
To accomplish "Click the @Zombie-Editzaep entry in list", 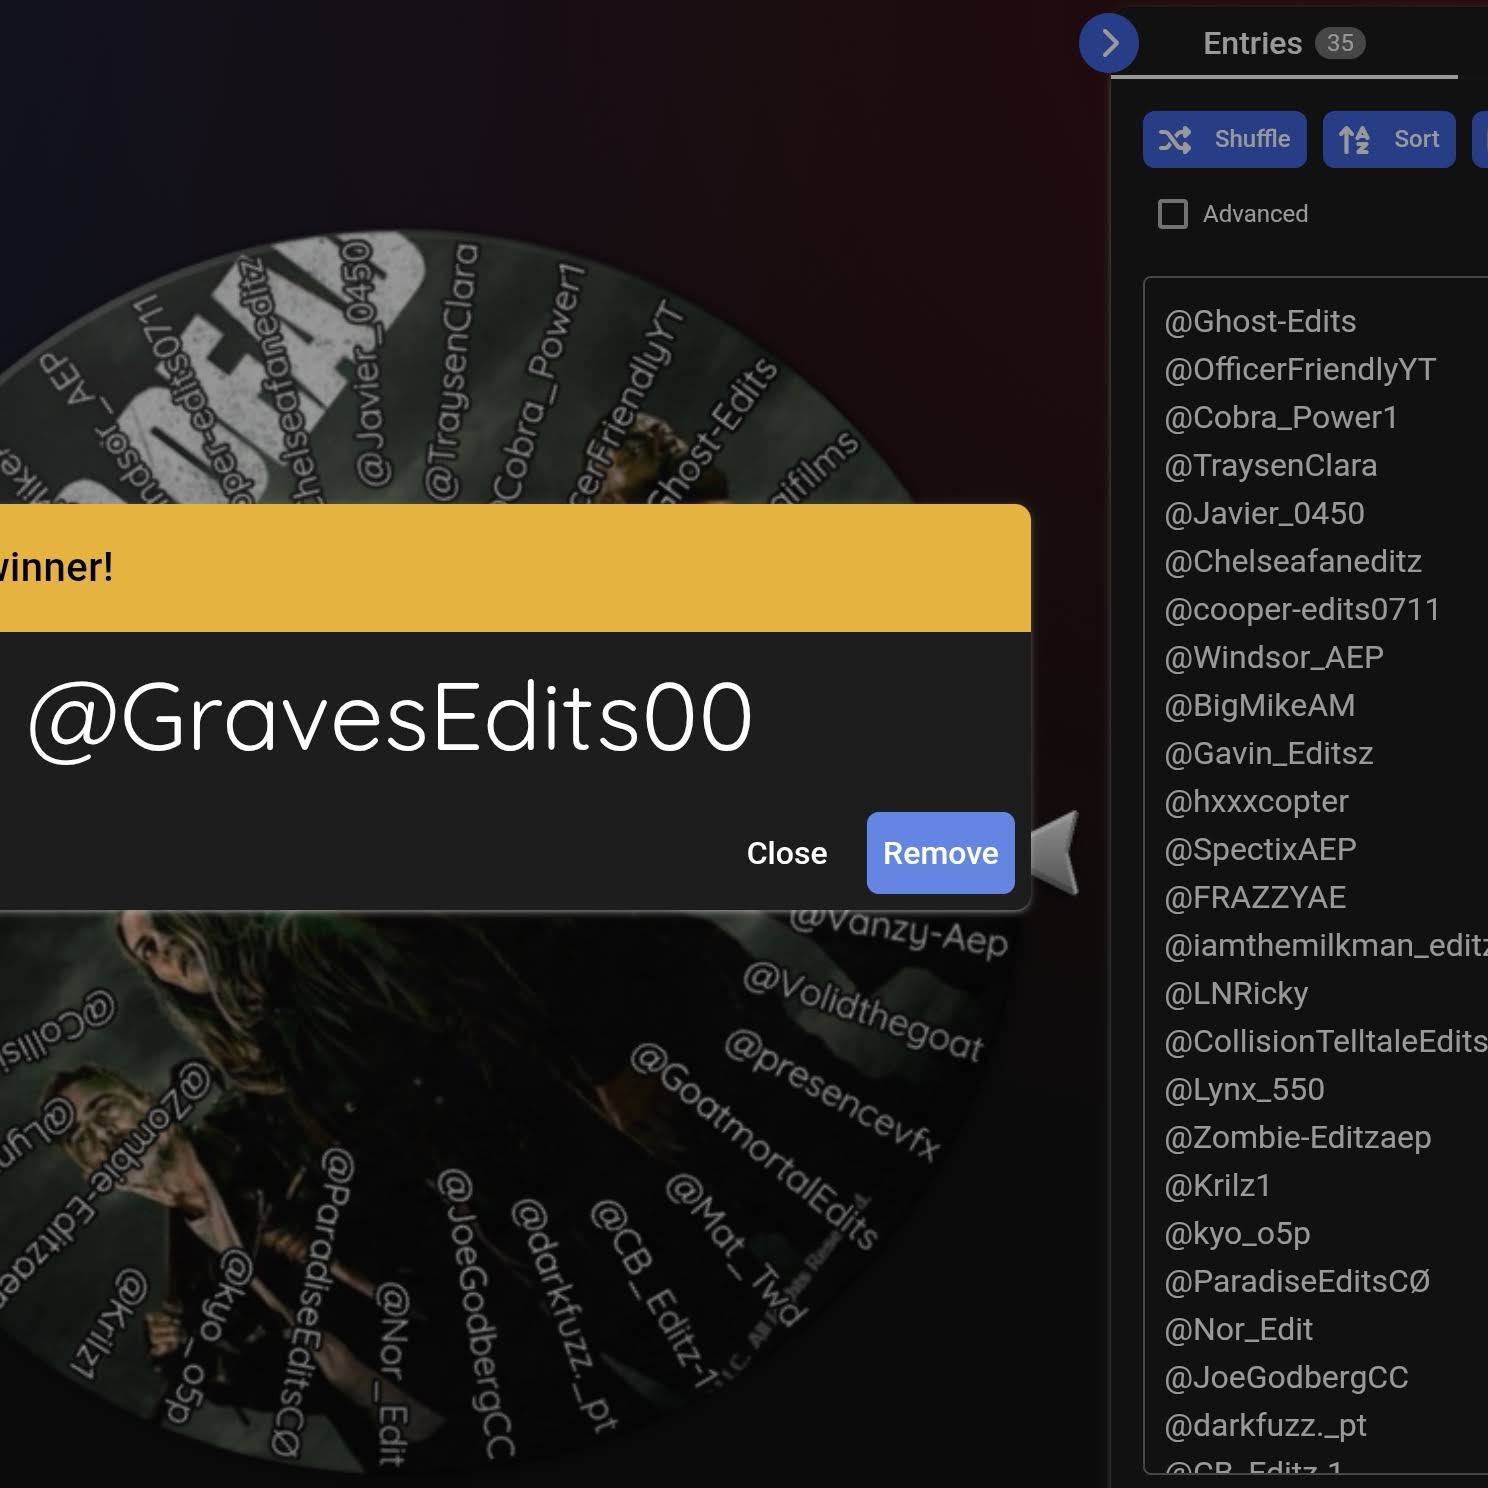I will 1298,1137.
